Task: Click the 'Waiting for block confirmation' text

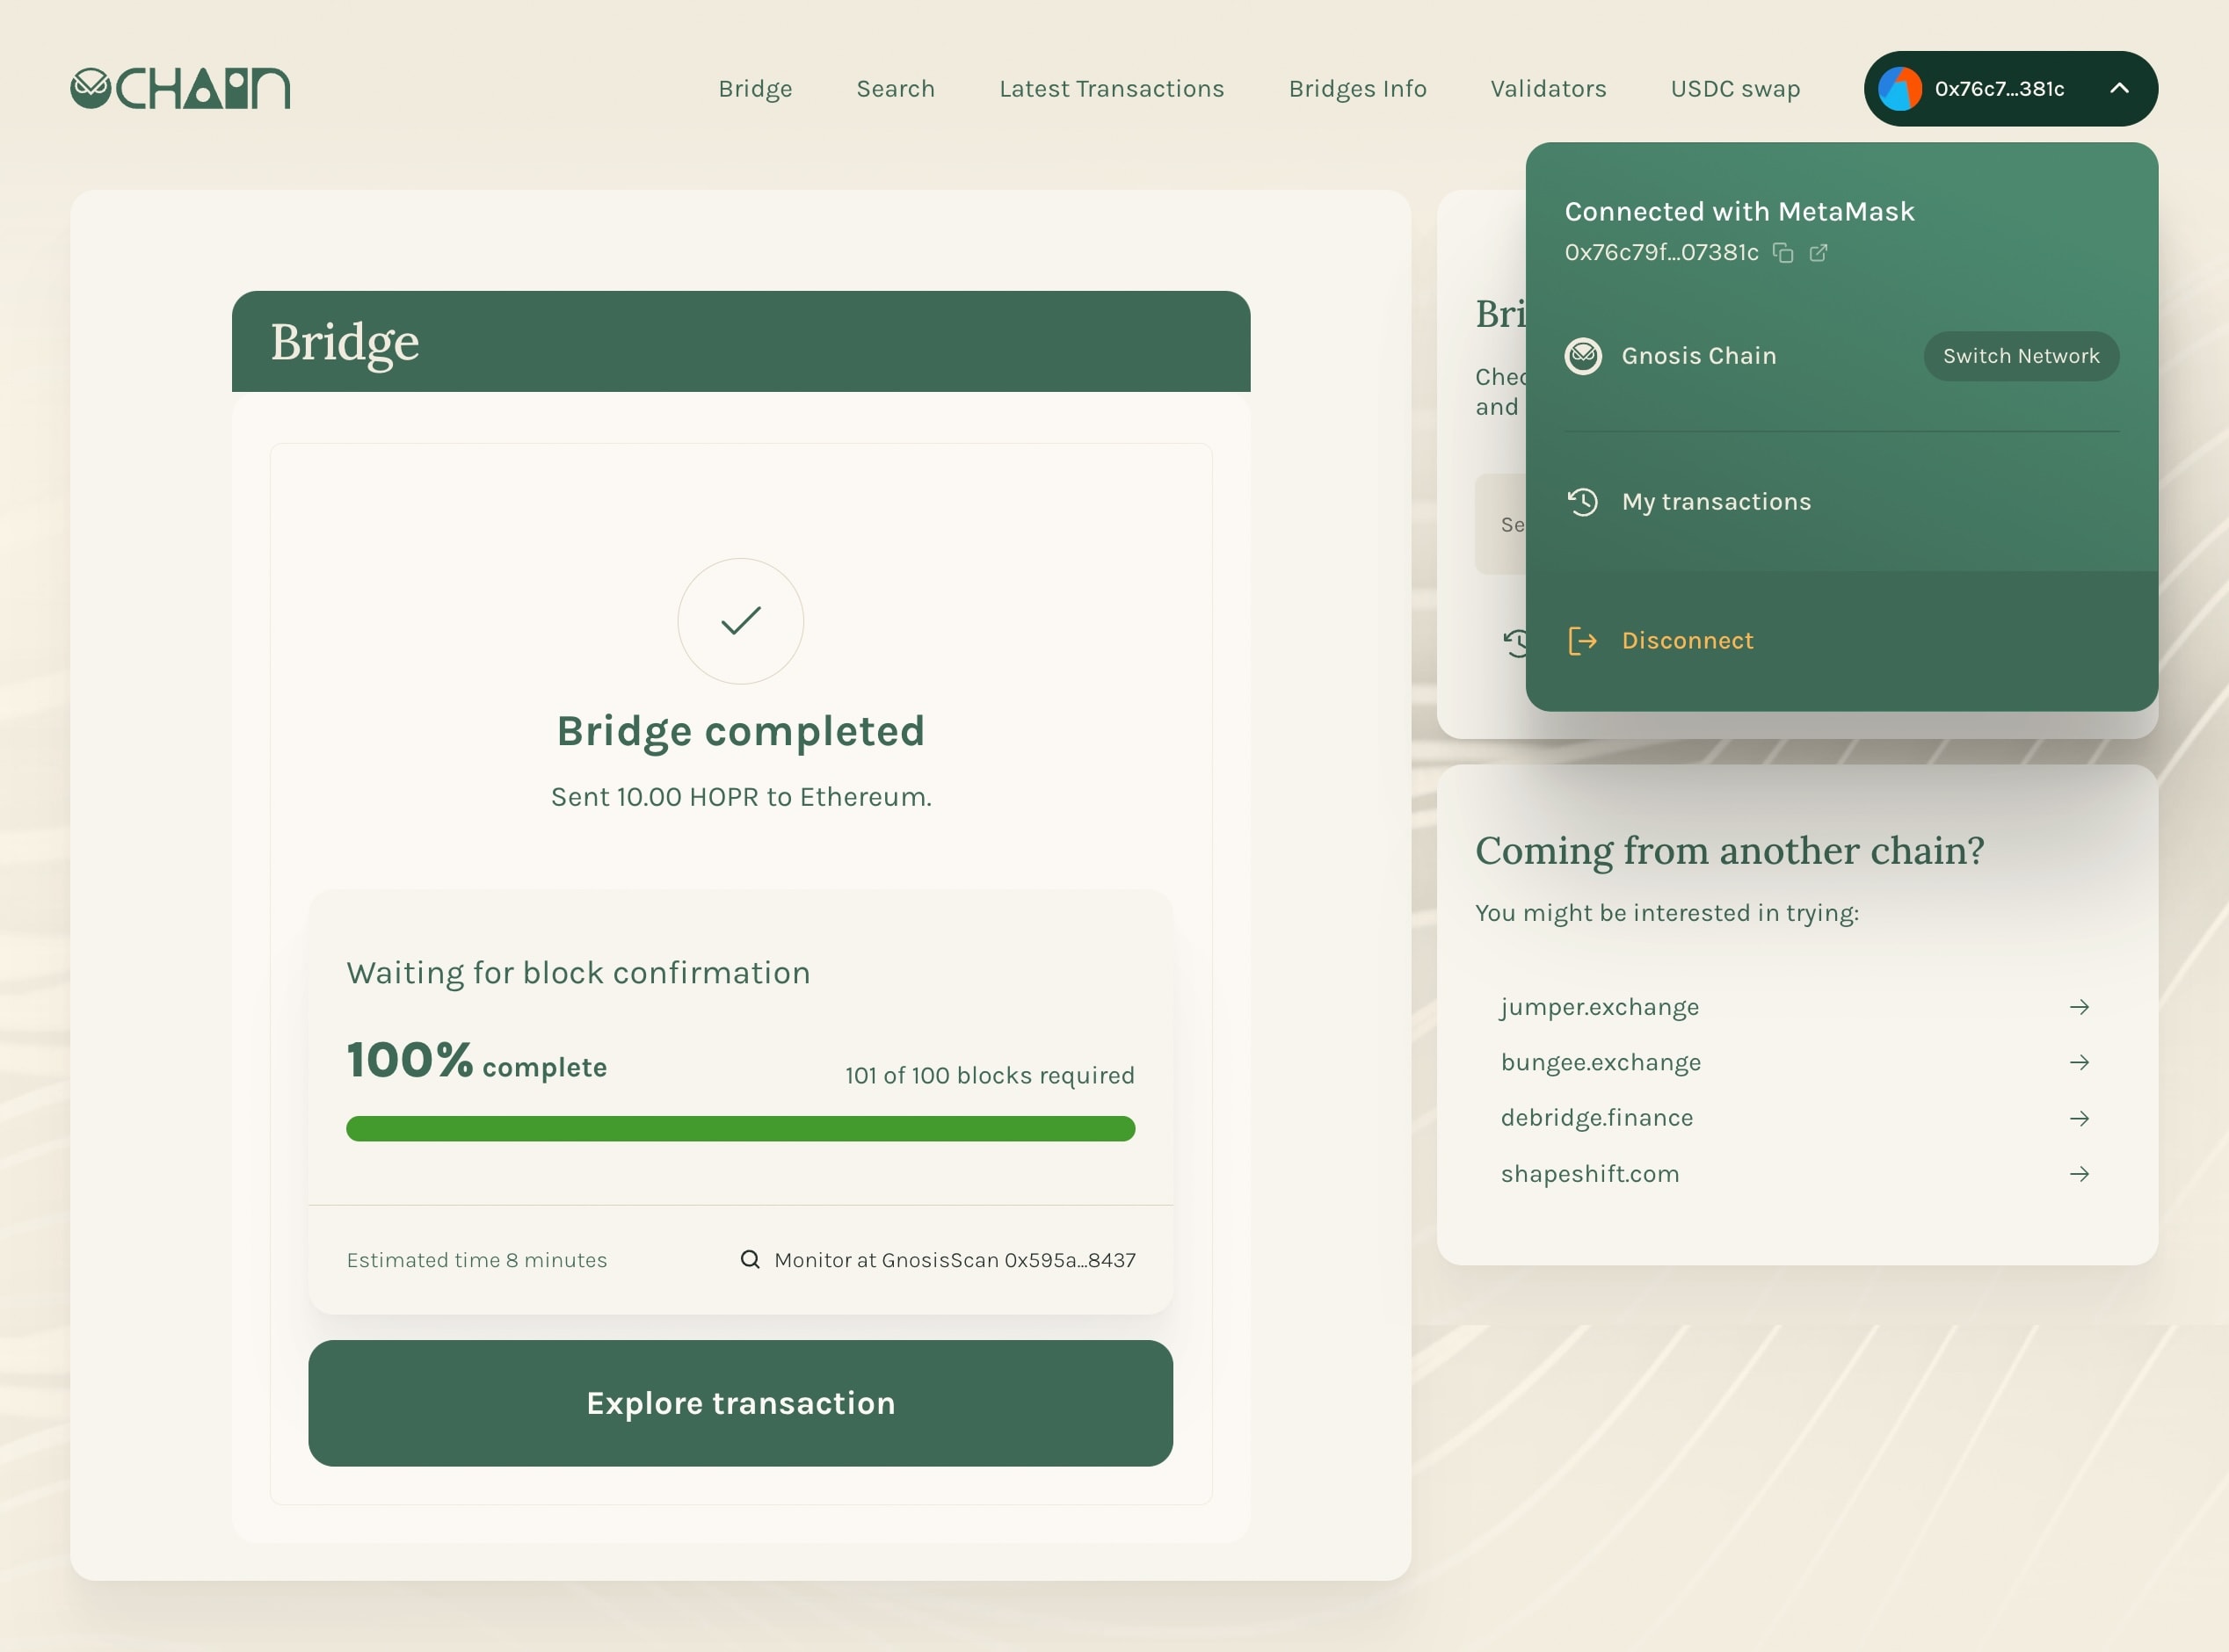Action: (579, 973)
